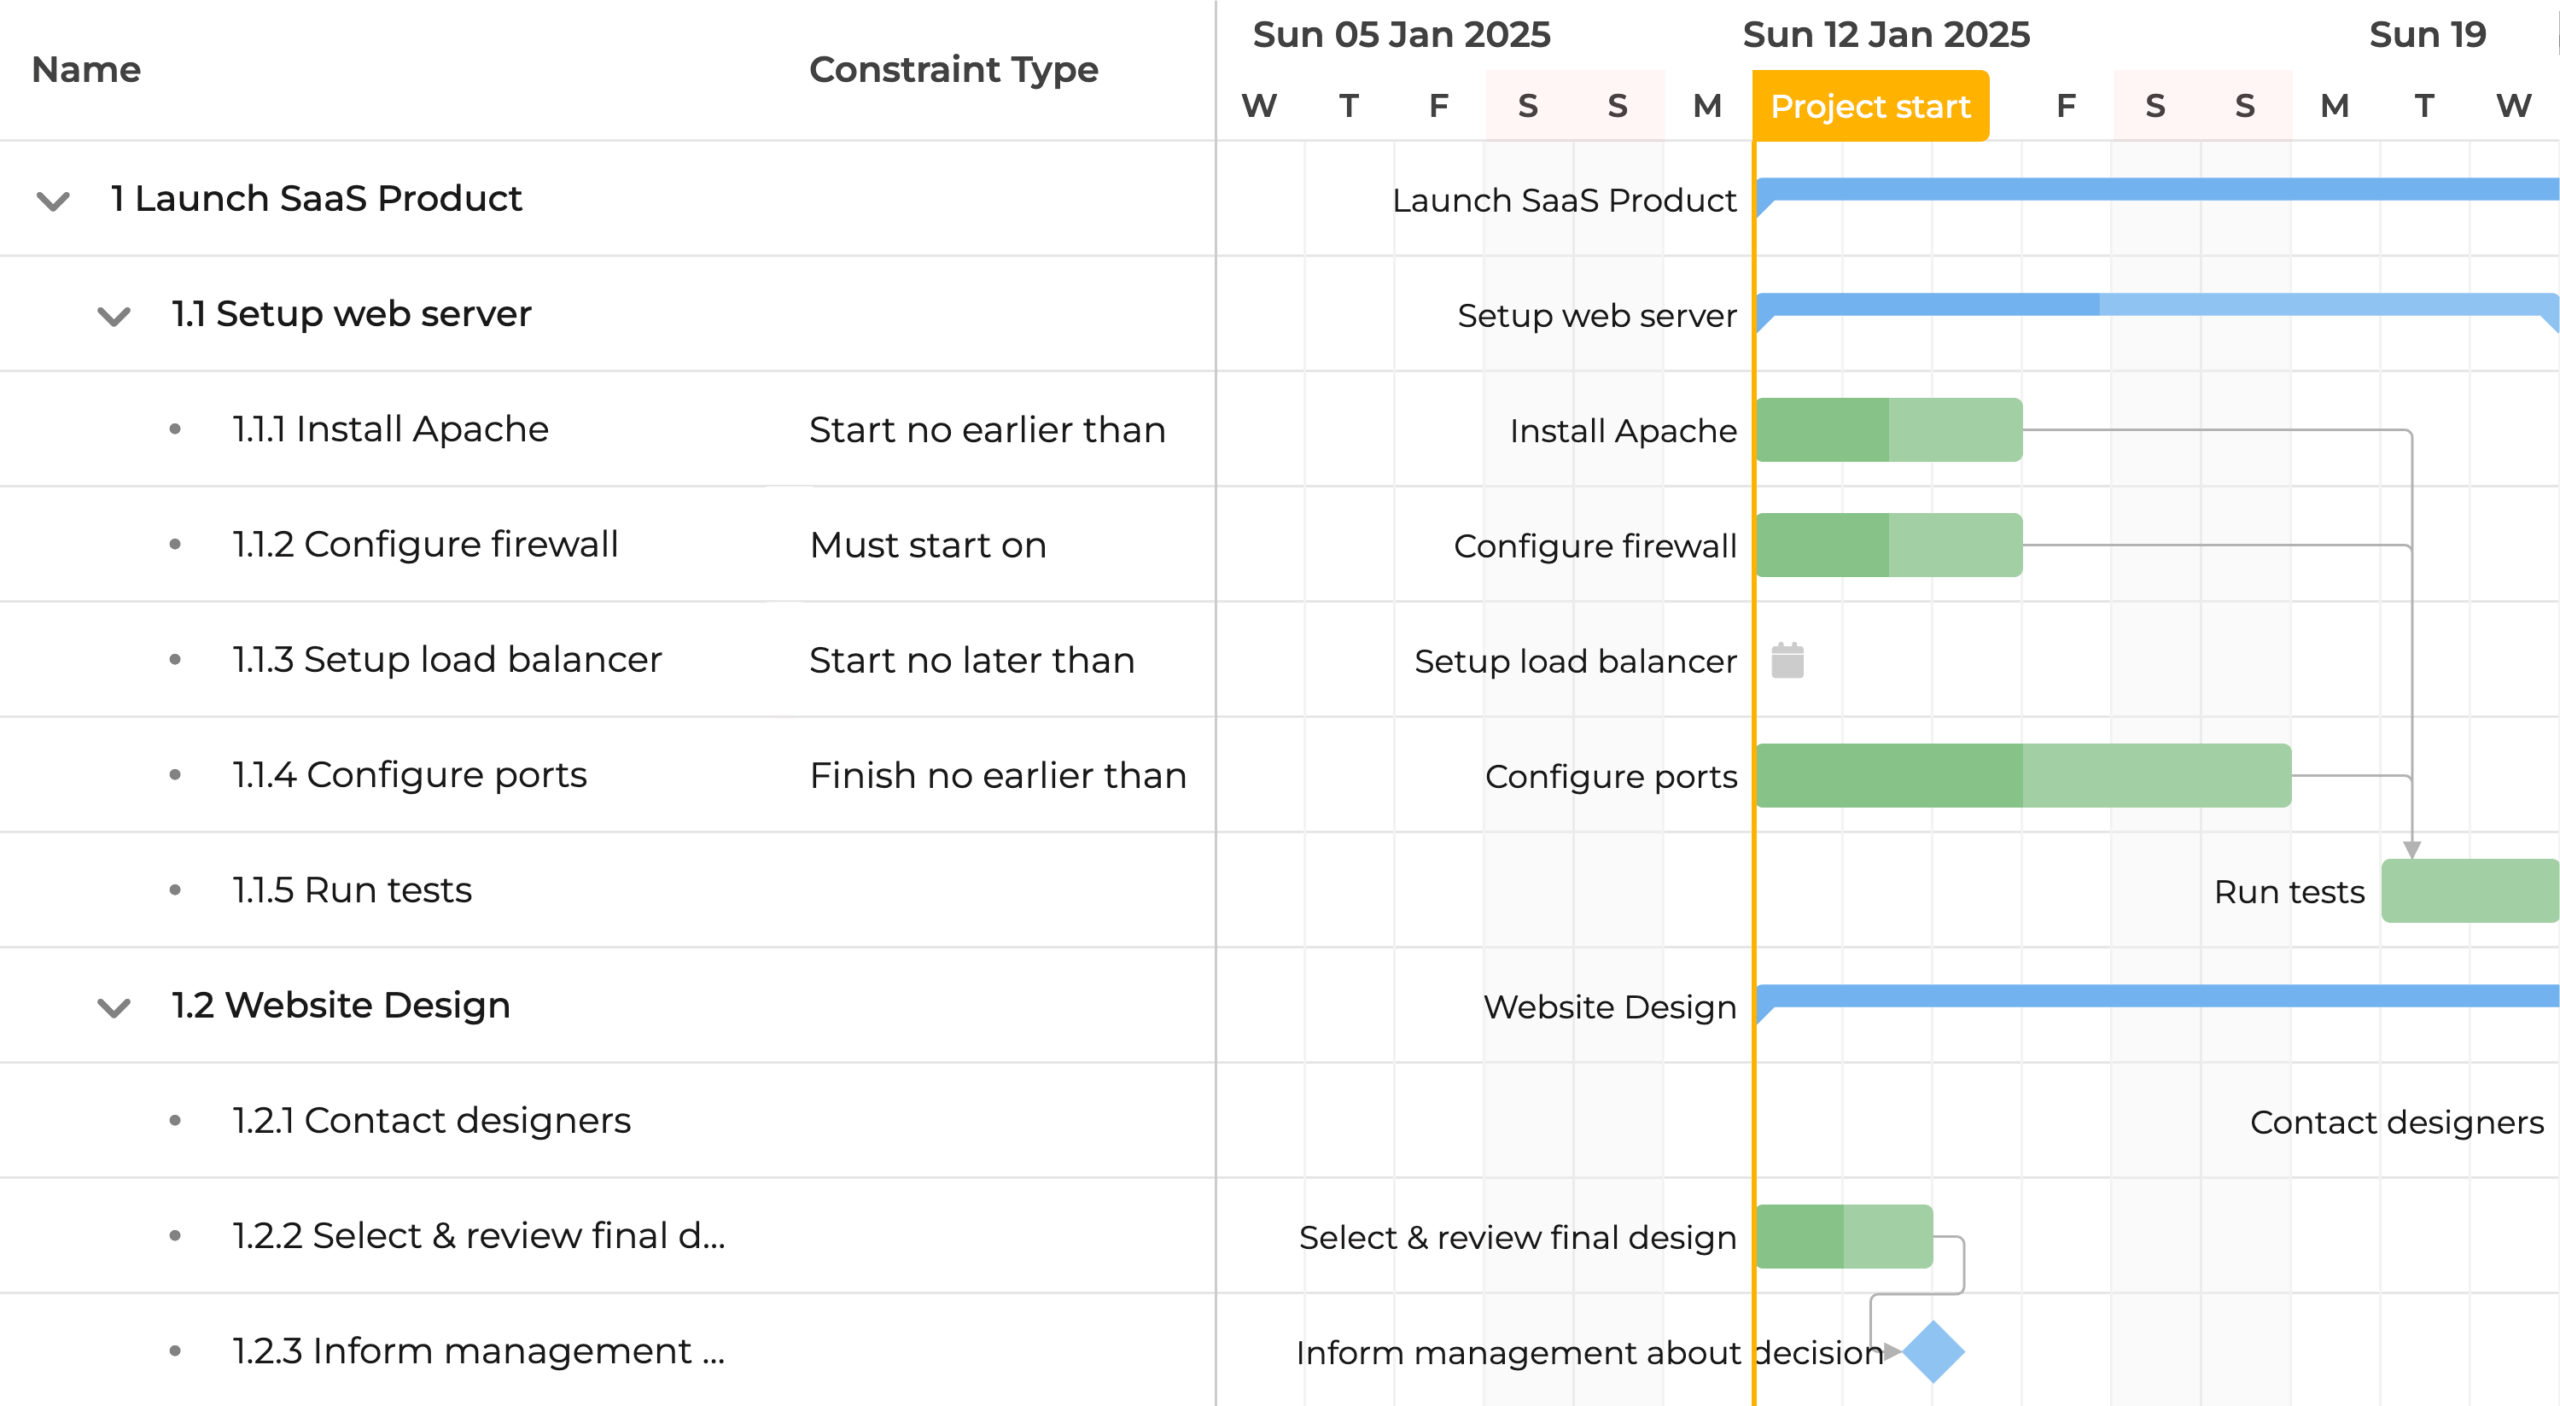Image resolution: width=2560 pixels, height=1406 pixels.
Task: Click the Project start timeline marker
Action: (1870, 106)
